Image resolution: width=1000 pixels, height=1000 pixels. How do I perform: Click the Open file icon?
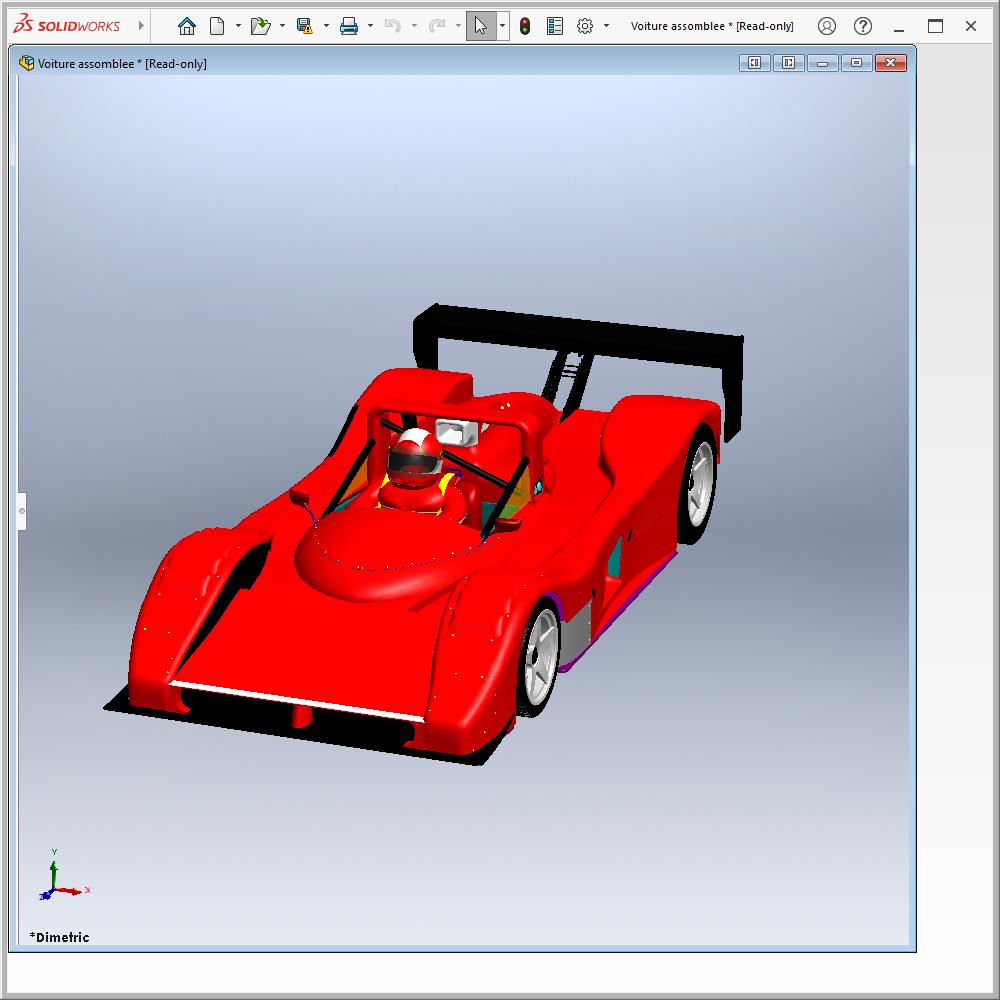pos(260,27)
